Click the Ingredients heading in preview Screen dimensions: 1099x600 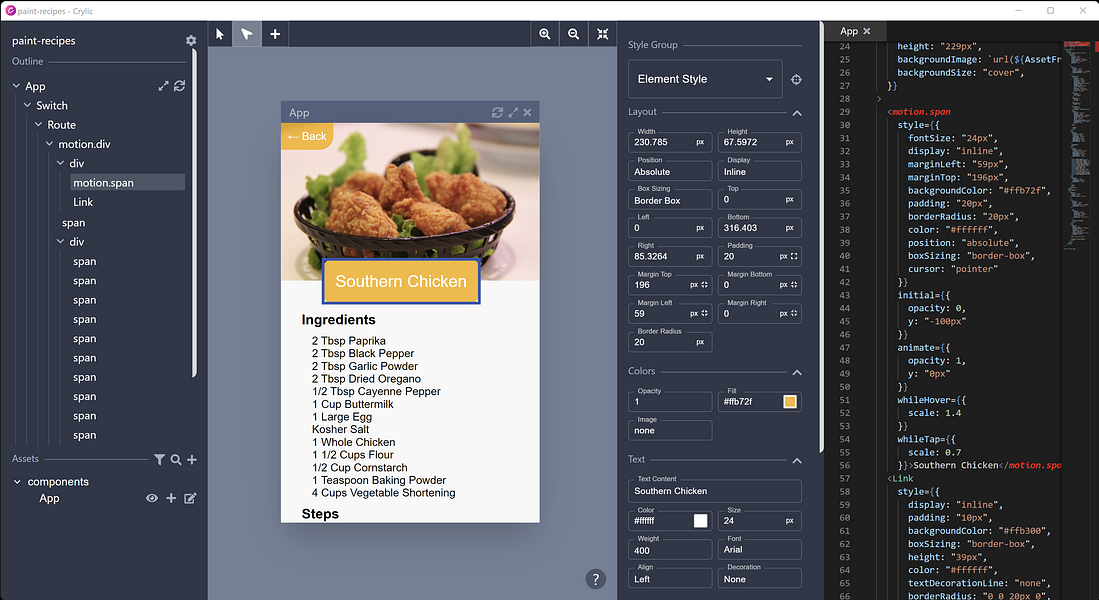[339, 320]
